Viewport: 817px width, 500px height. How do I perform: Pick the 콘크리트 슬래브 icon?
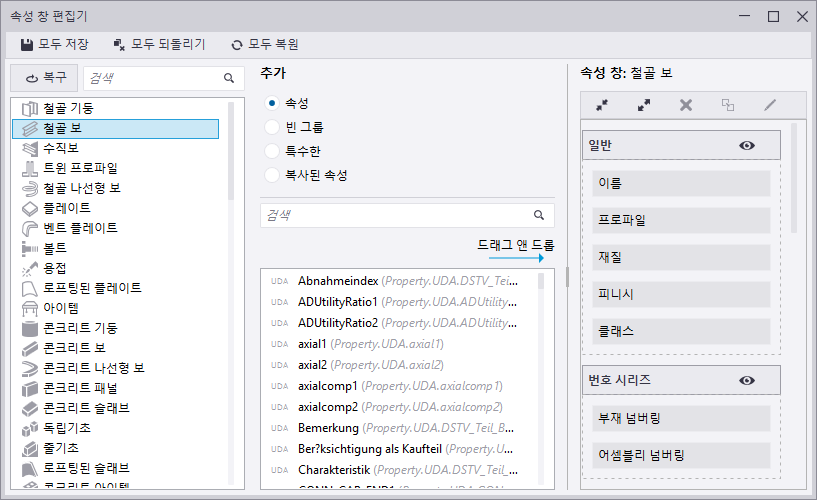[x=30, y=408]
